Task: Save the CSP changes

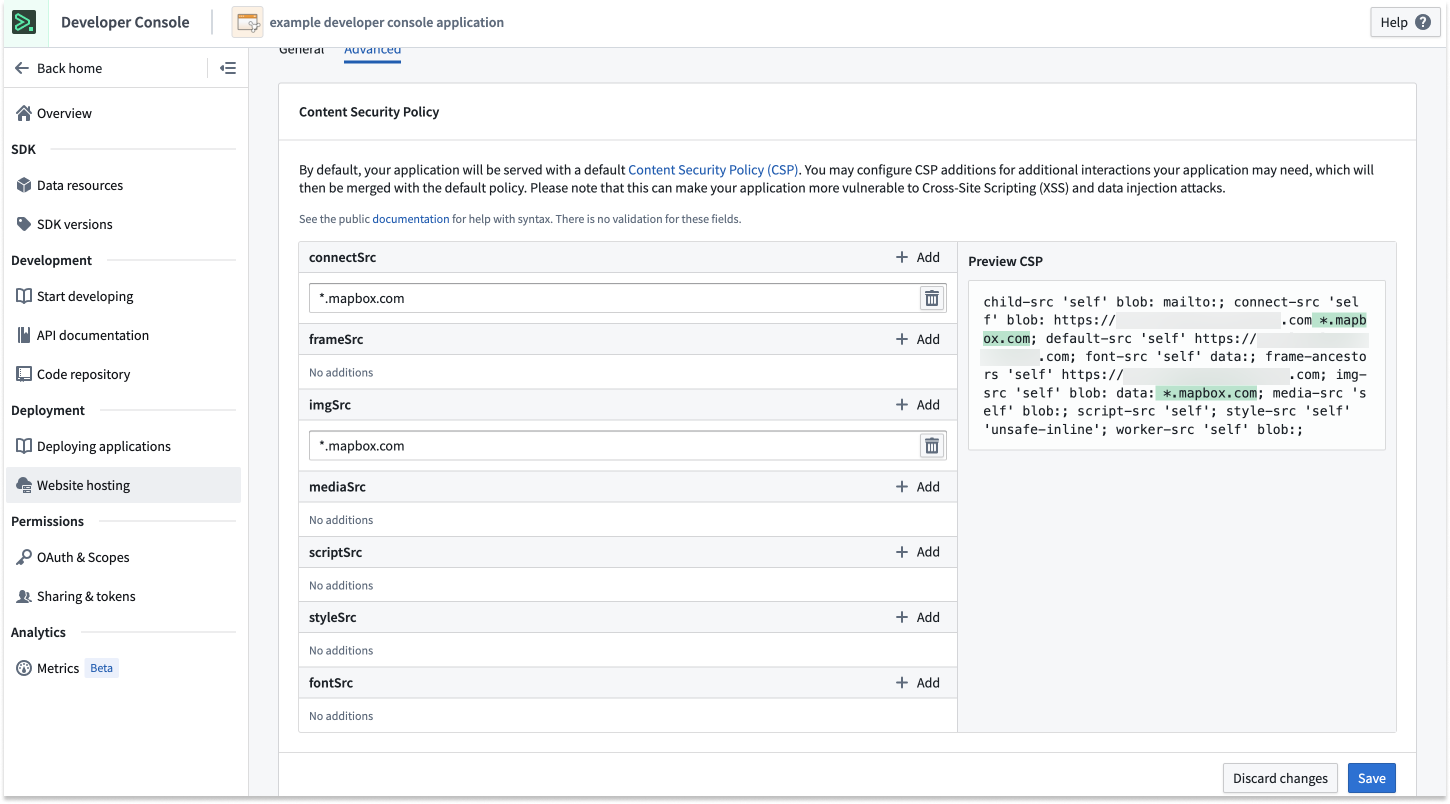Action: tap(1372, 778)
